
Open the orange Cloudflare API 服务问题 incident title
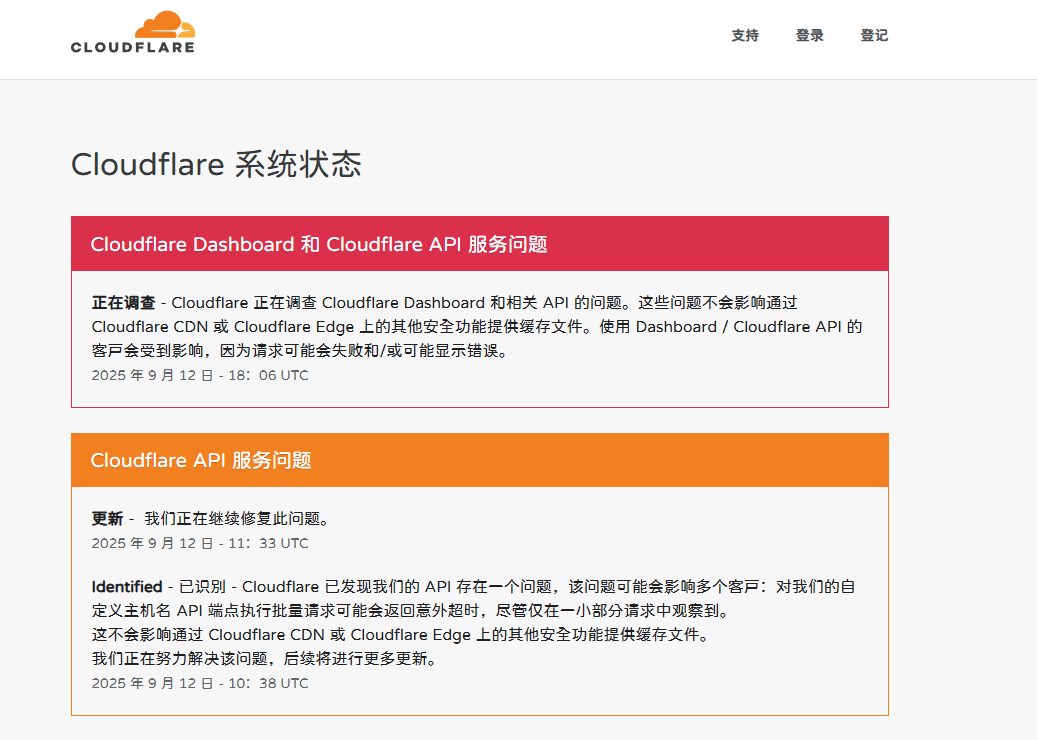(x=201, y=461)
